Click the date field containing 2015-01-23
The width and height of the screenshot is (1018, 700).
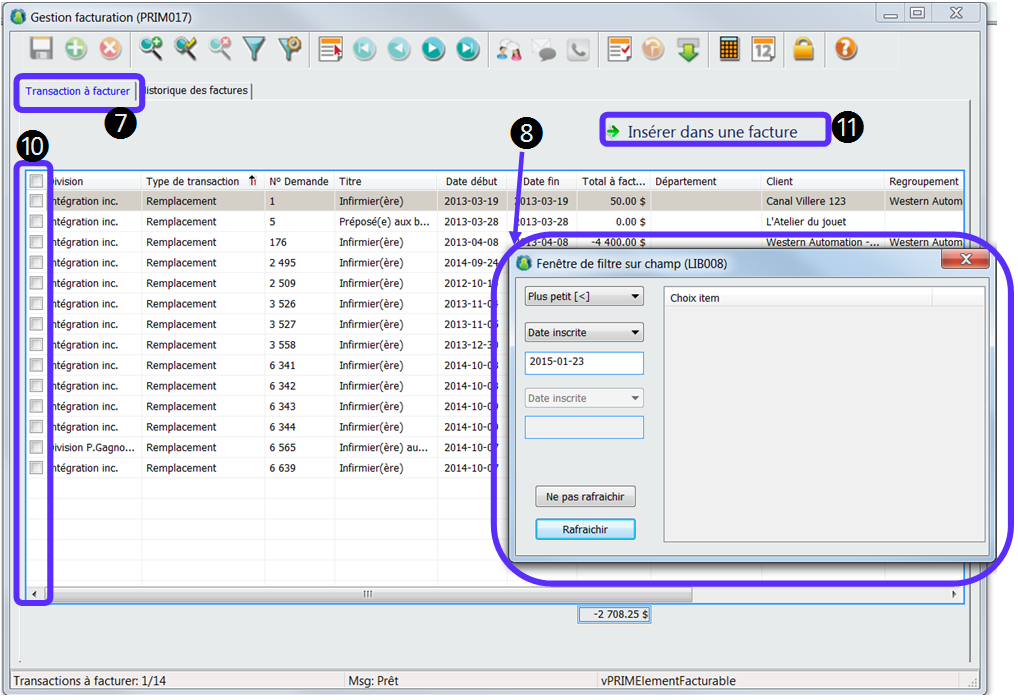coord(584,362)
